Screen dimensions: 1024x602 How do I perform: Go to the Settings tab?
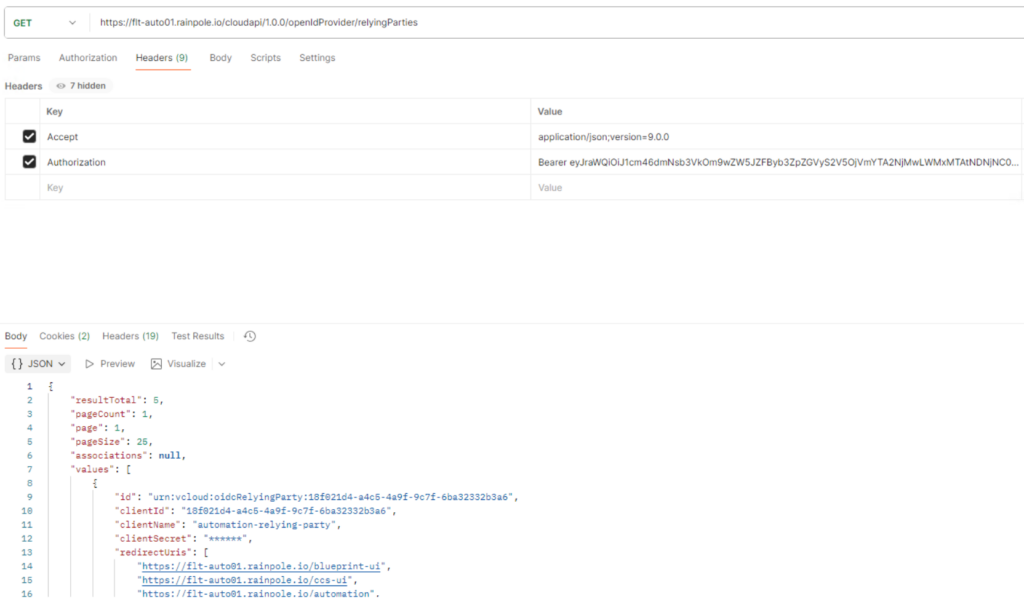click(317, 58)
